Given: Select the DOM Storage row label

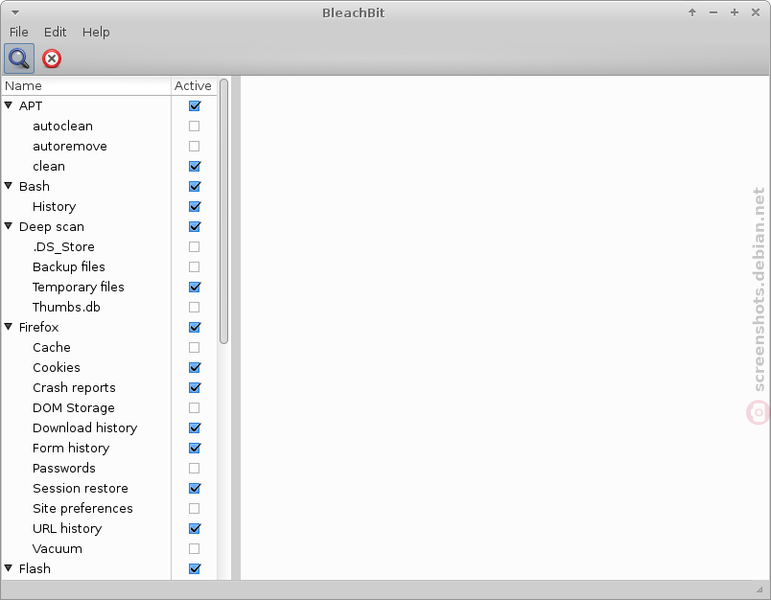Looking at the screenshot, I should tap(73, 408).
